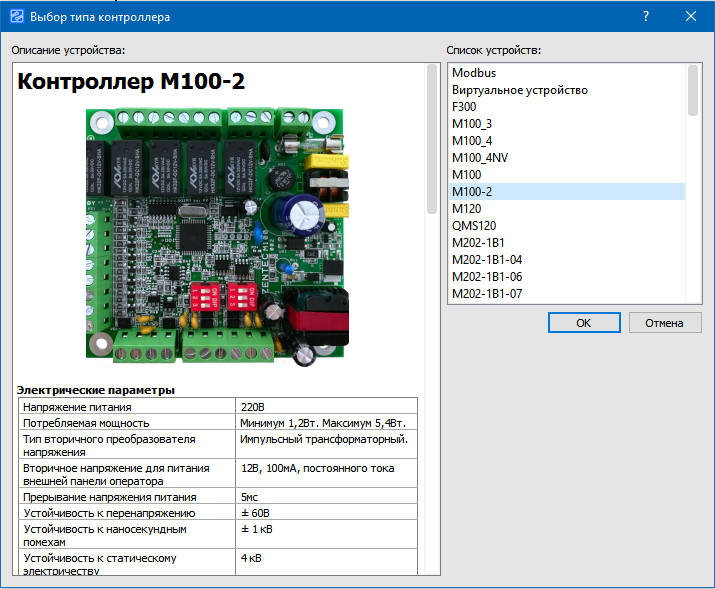Click the description panel scrollbar
Image resolution: width=715 pixels, height=589 pixels.
click(x=432, y=140)
